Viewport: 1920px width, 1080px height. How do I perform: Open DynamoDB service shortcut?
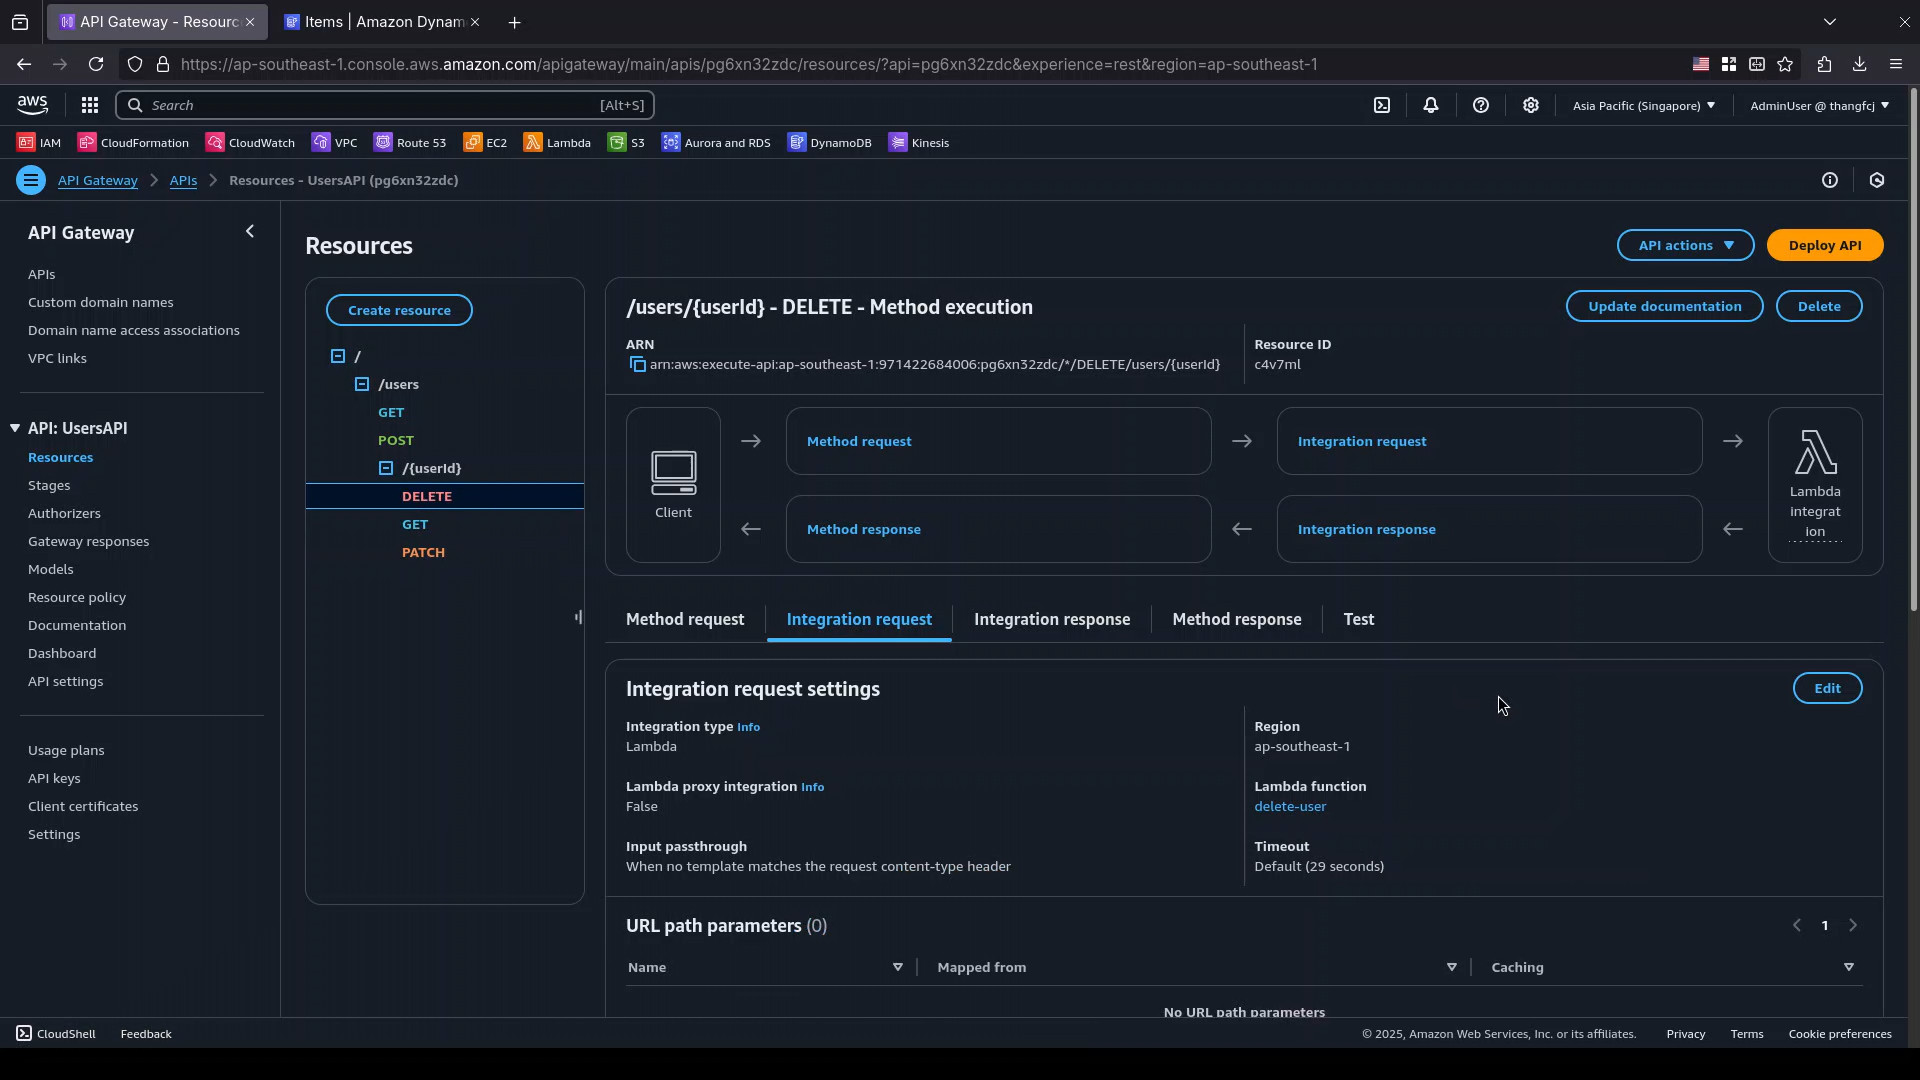point(830,143)
